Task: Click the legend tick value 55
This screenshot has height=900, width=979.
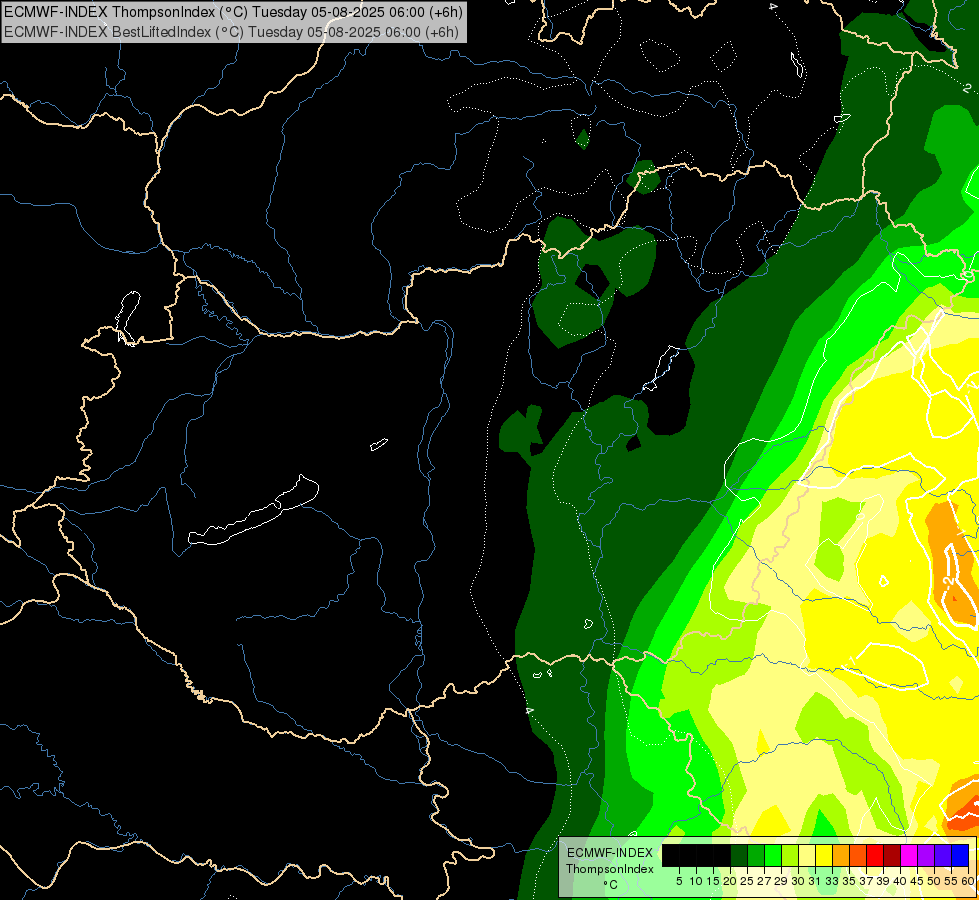Action: coord(952,881)
